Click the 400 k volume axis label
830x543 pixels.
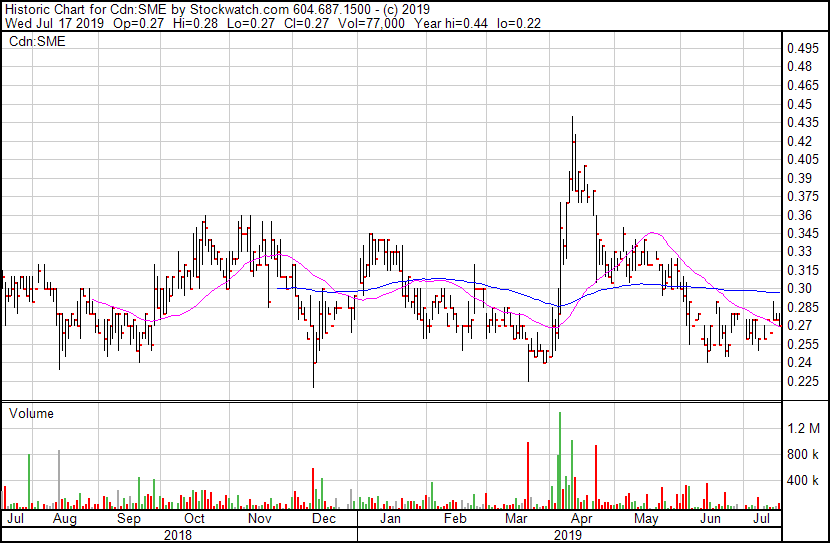coord(802,480)
